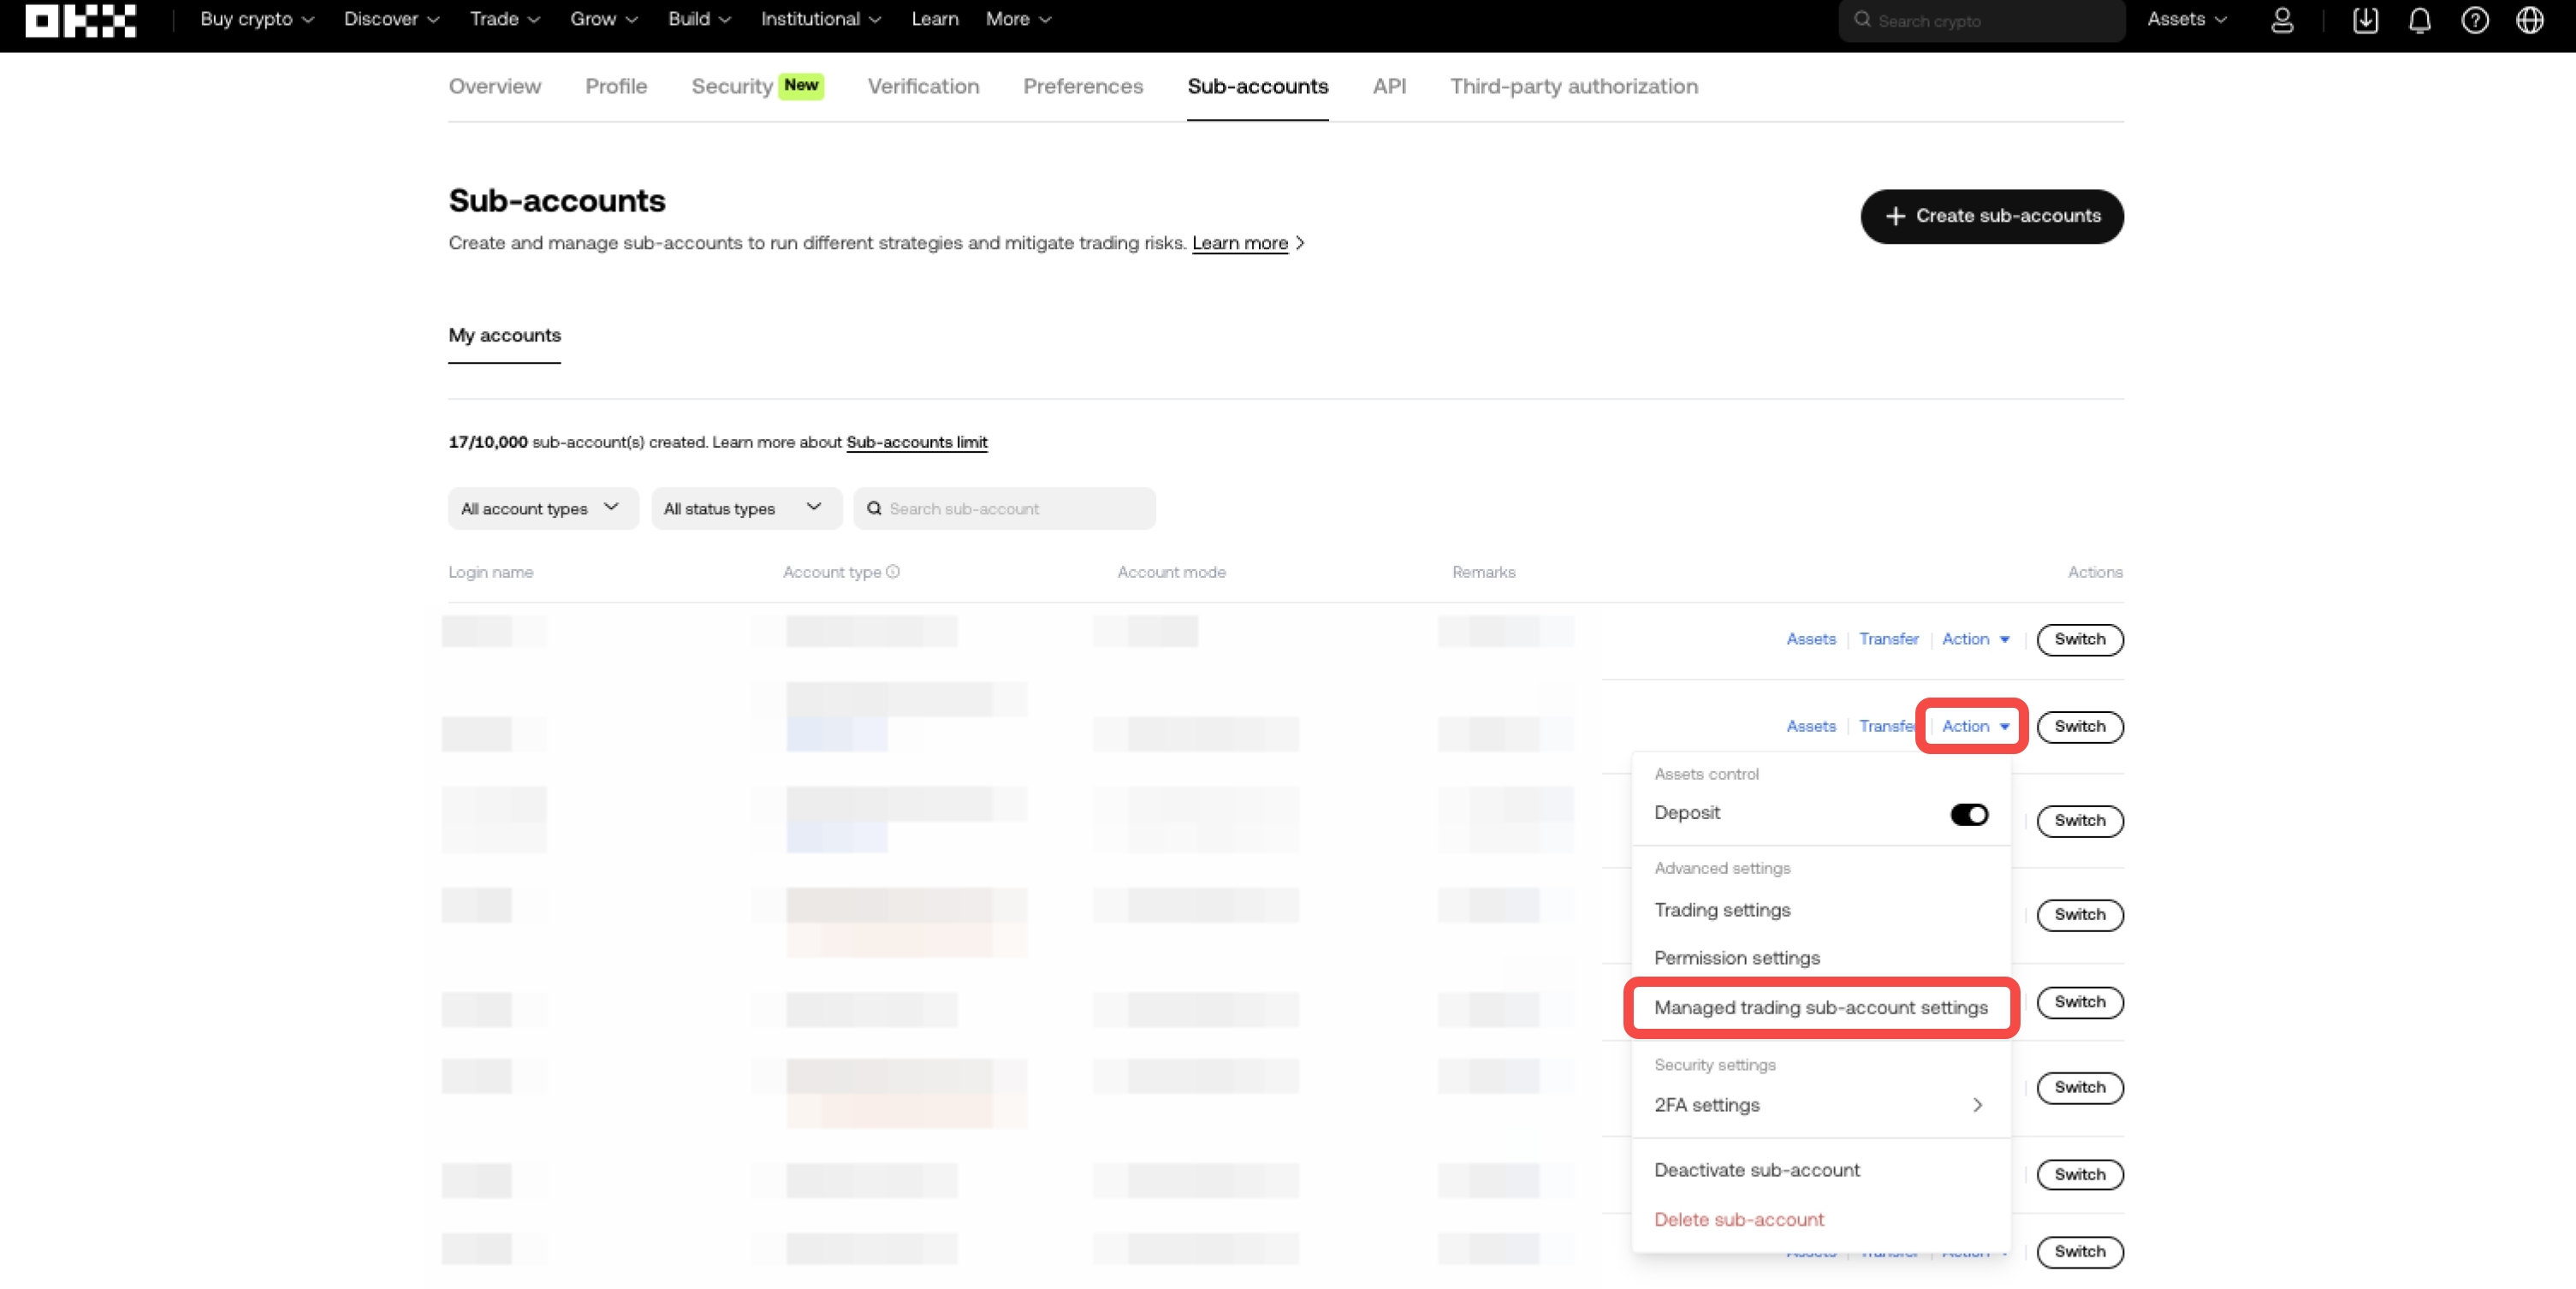
Task: Expand the All status types dropdown
Action: [x=745, y=508]
